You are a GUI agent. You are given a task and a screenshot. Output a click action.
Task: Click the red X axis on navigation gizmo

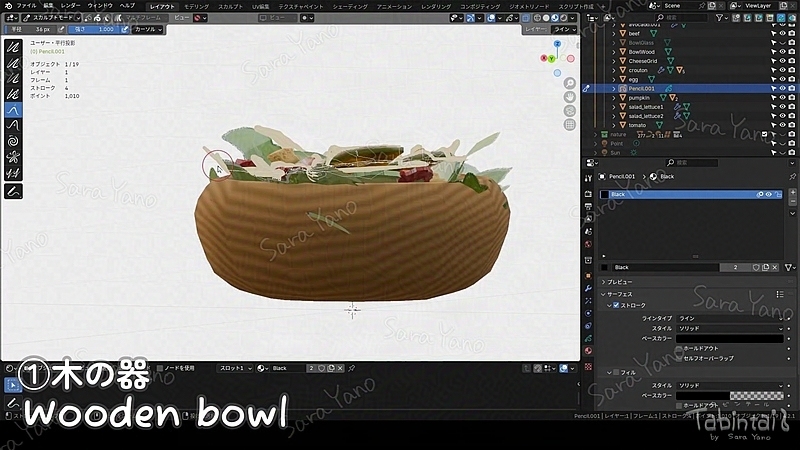(x=544, y=58)
